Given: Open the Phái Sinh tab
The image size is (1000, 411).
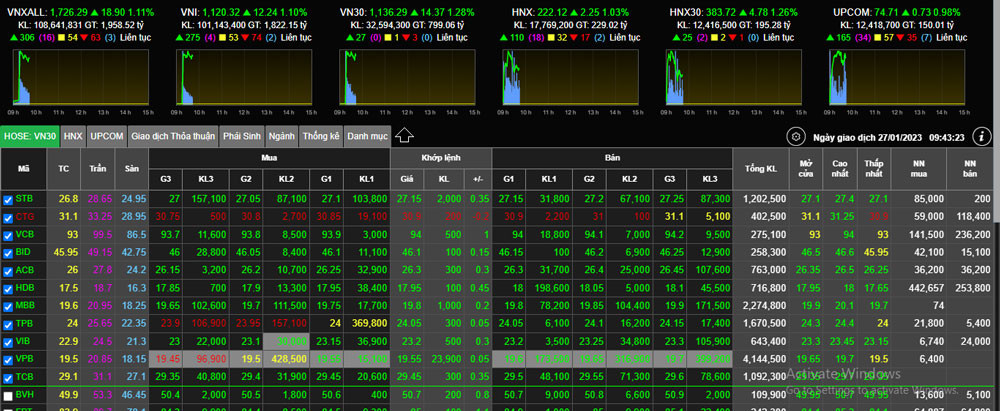Looking at the screenshot, I should tap(243, 136).
